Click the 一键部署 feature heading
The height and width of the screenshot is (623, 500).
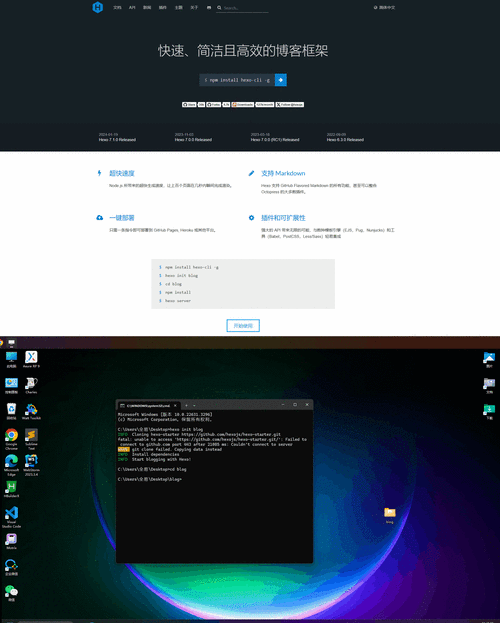pyautogui.click(x=122, y=218)
